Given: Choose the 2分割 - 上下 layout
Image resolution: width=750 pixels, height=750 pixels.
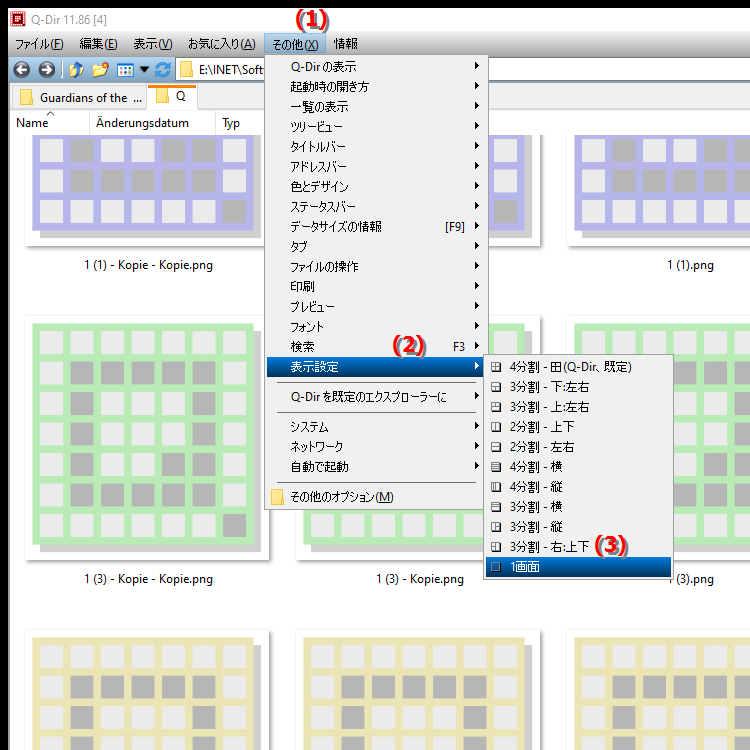Looking at the screenshot, I should click(x=578, y=427).
